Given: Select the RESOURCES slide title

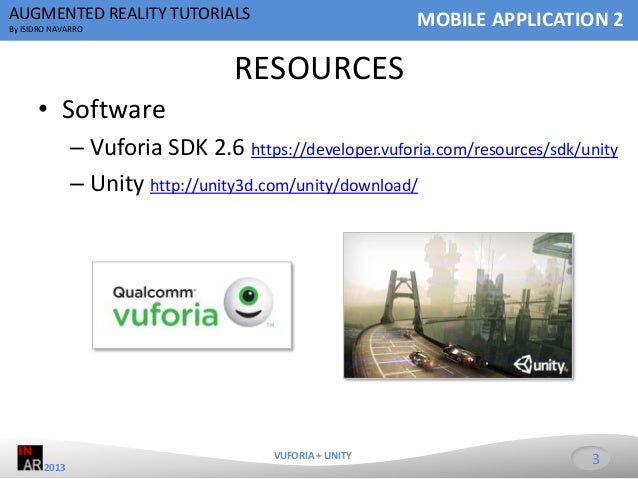Looking at the screenshot, I should [x=319, y=68].
